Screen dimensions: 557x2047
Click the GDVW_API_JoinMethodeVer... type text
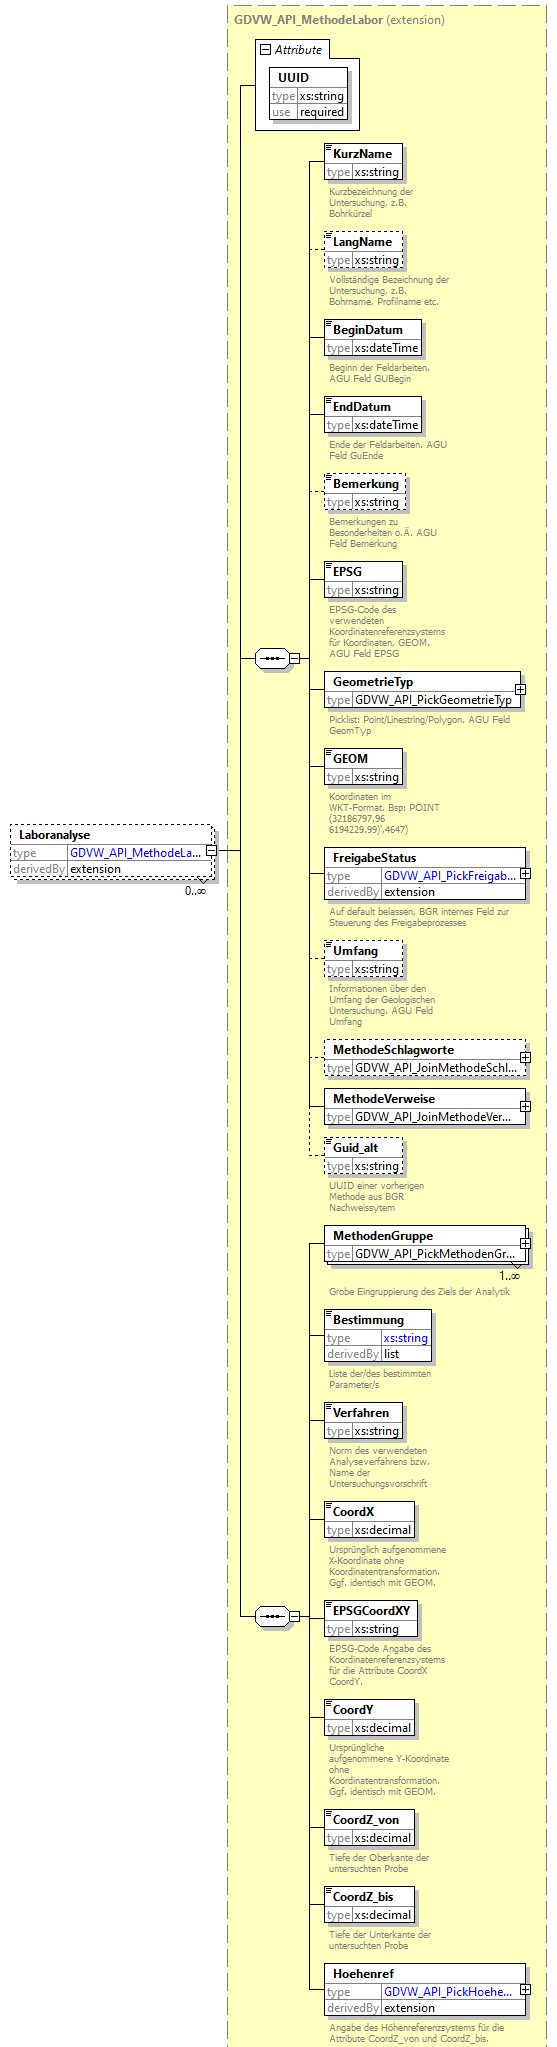(434, 1117)
